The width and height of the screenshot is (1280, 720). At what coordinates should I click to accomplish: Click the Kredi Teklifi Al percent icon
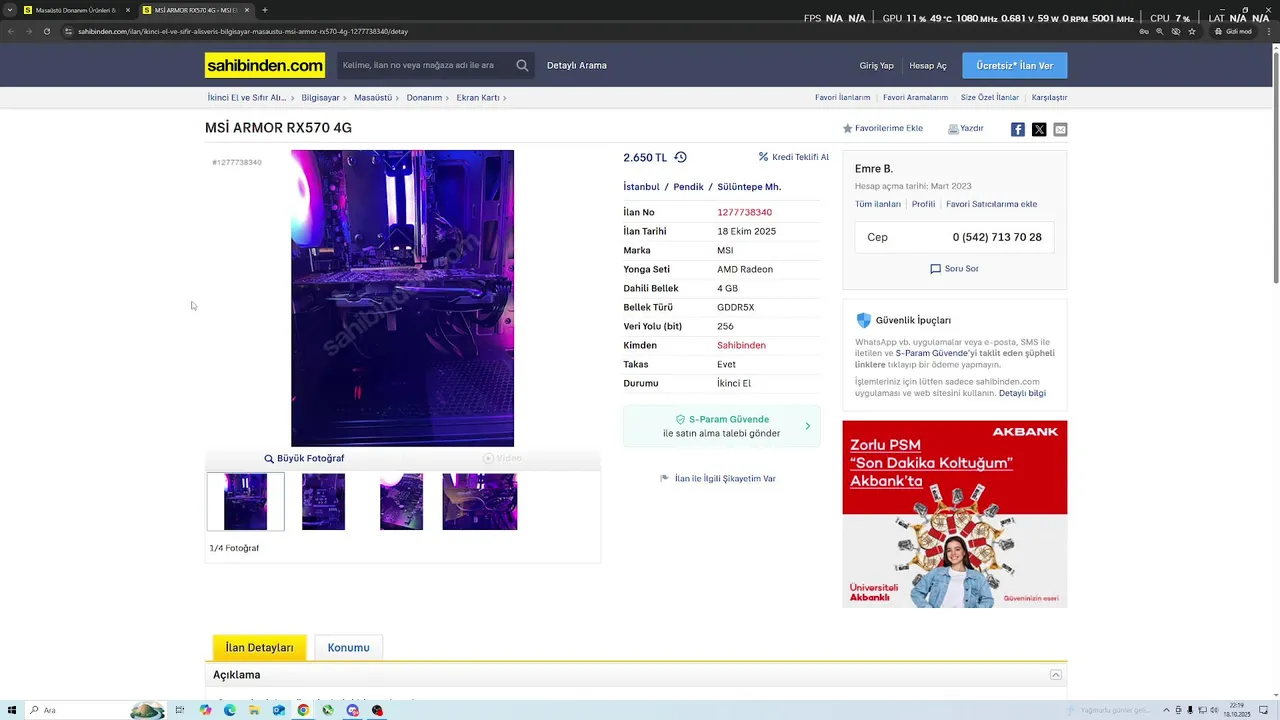tap(763, 157)
